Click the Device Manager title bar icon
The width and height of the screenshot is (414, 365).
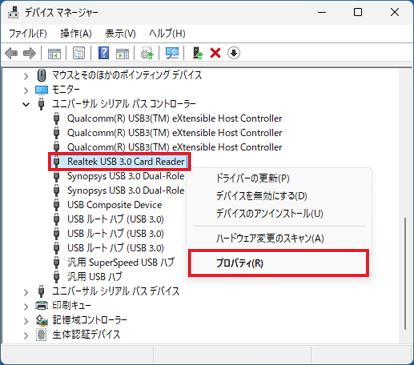coord(13,12)
